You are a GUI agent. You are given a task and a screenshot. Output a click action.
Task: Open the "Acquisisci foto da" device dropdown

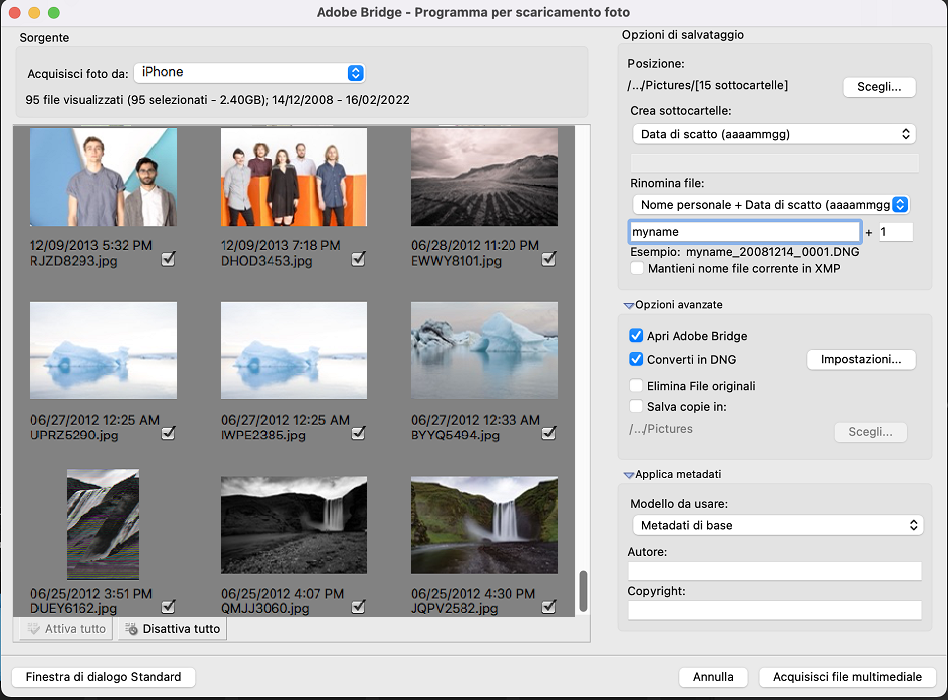point(248,73)
